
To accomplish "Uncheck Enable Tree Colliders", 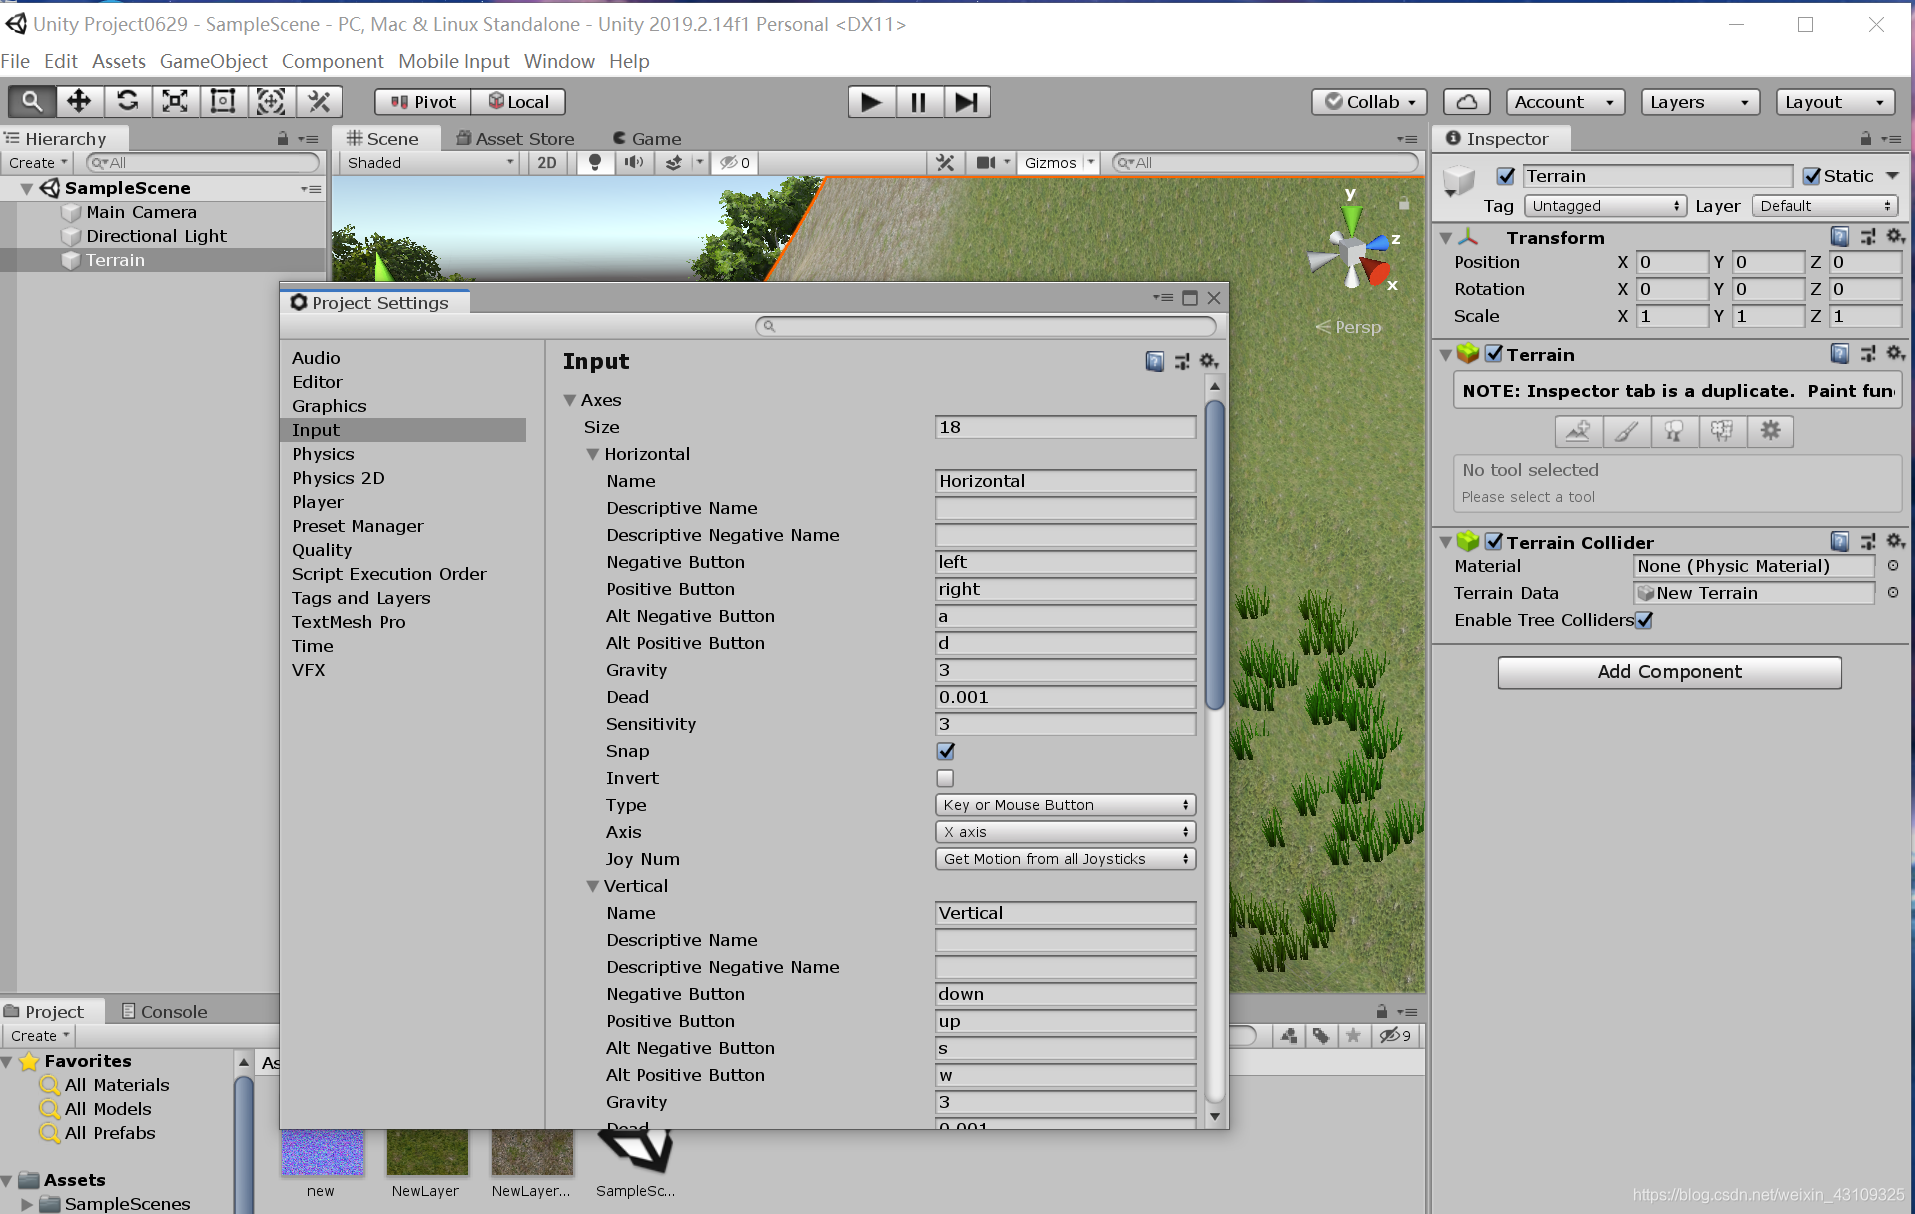I will (x=1644, y=620).
